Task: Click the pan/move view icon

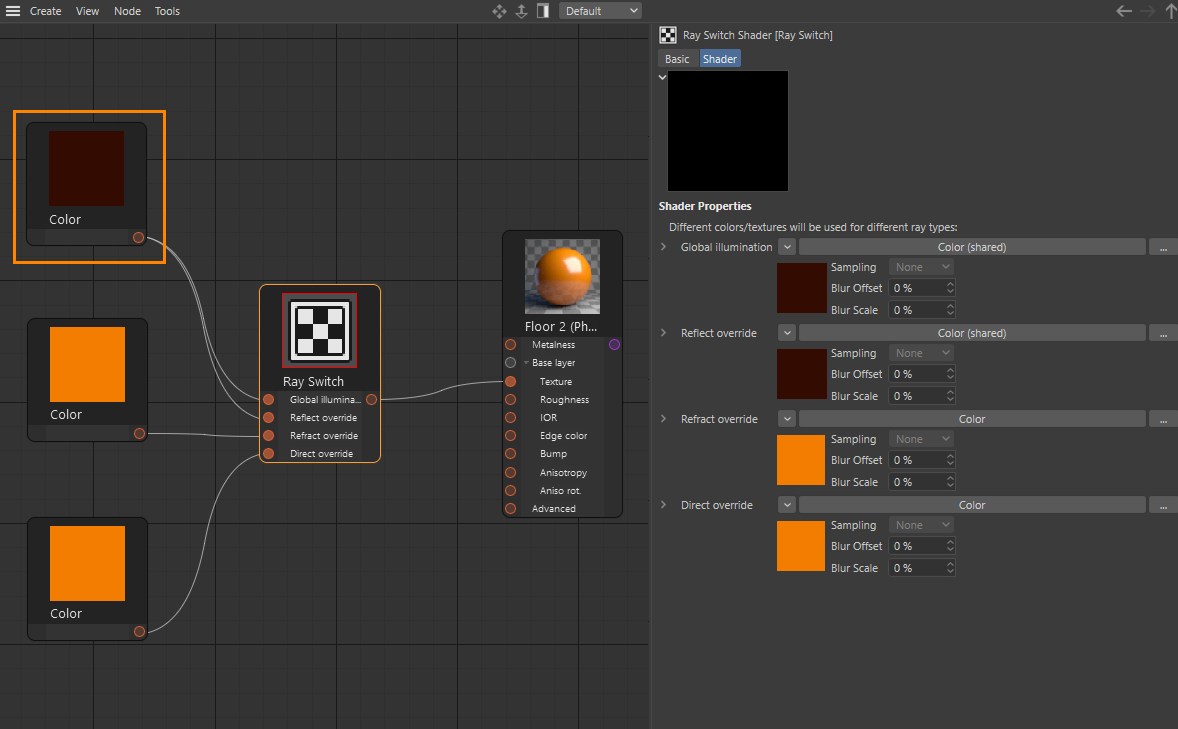Action: (500, 11)
